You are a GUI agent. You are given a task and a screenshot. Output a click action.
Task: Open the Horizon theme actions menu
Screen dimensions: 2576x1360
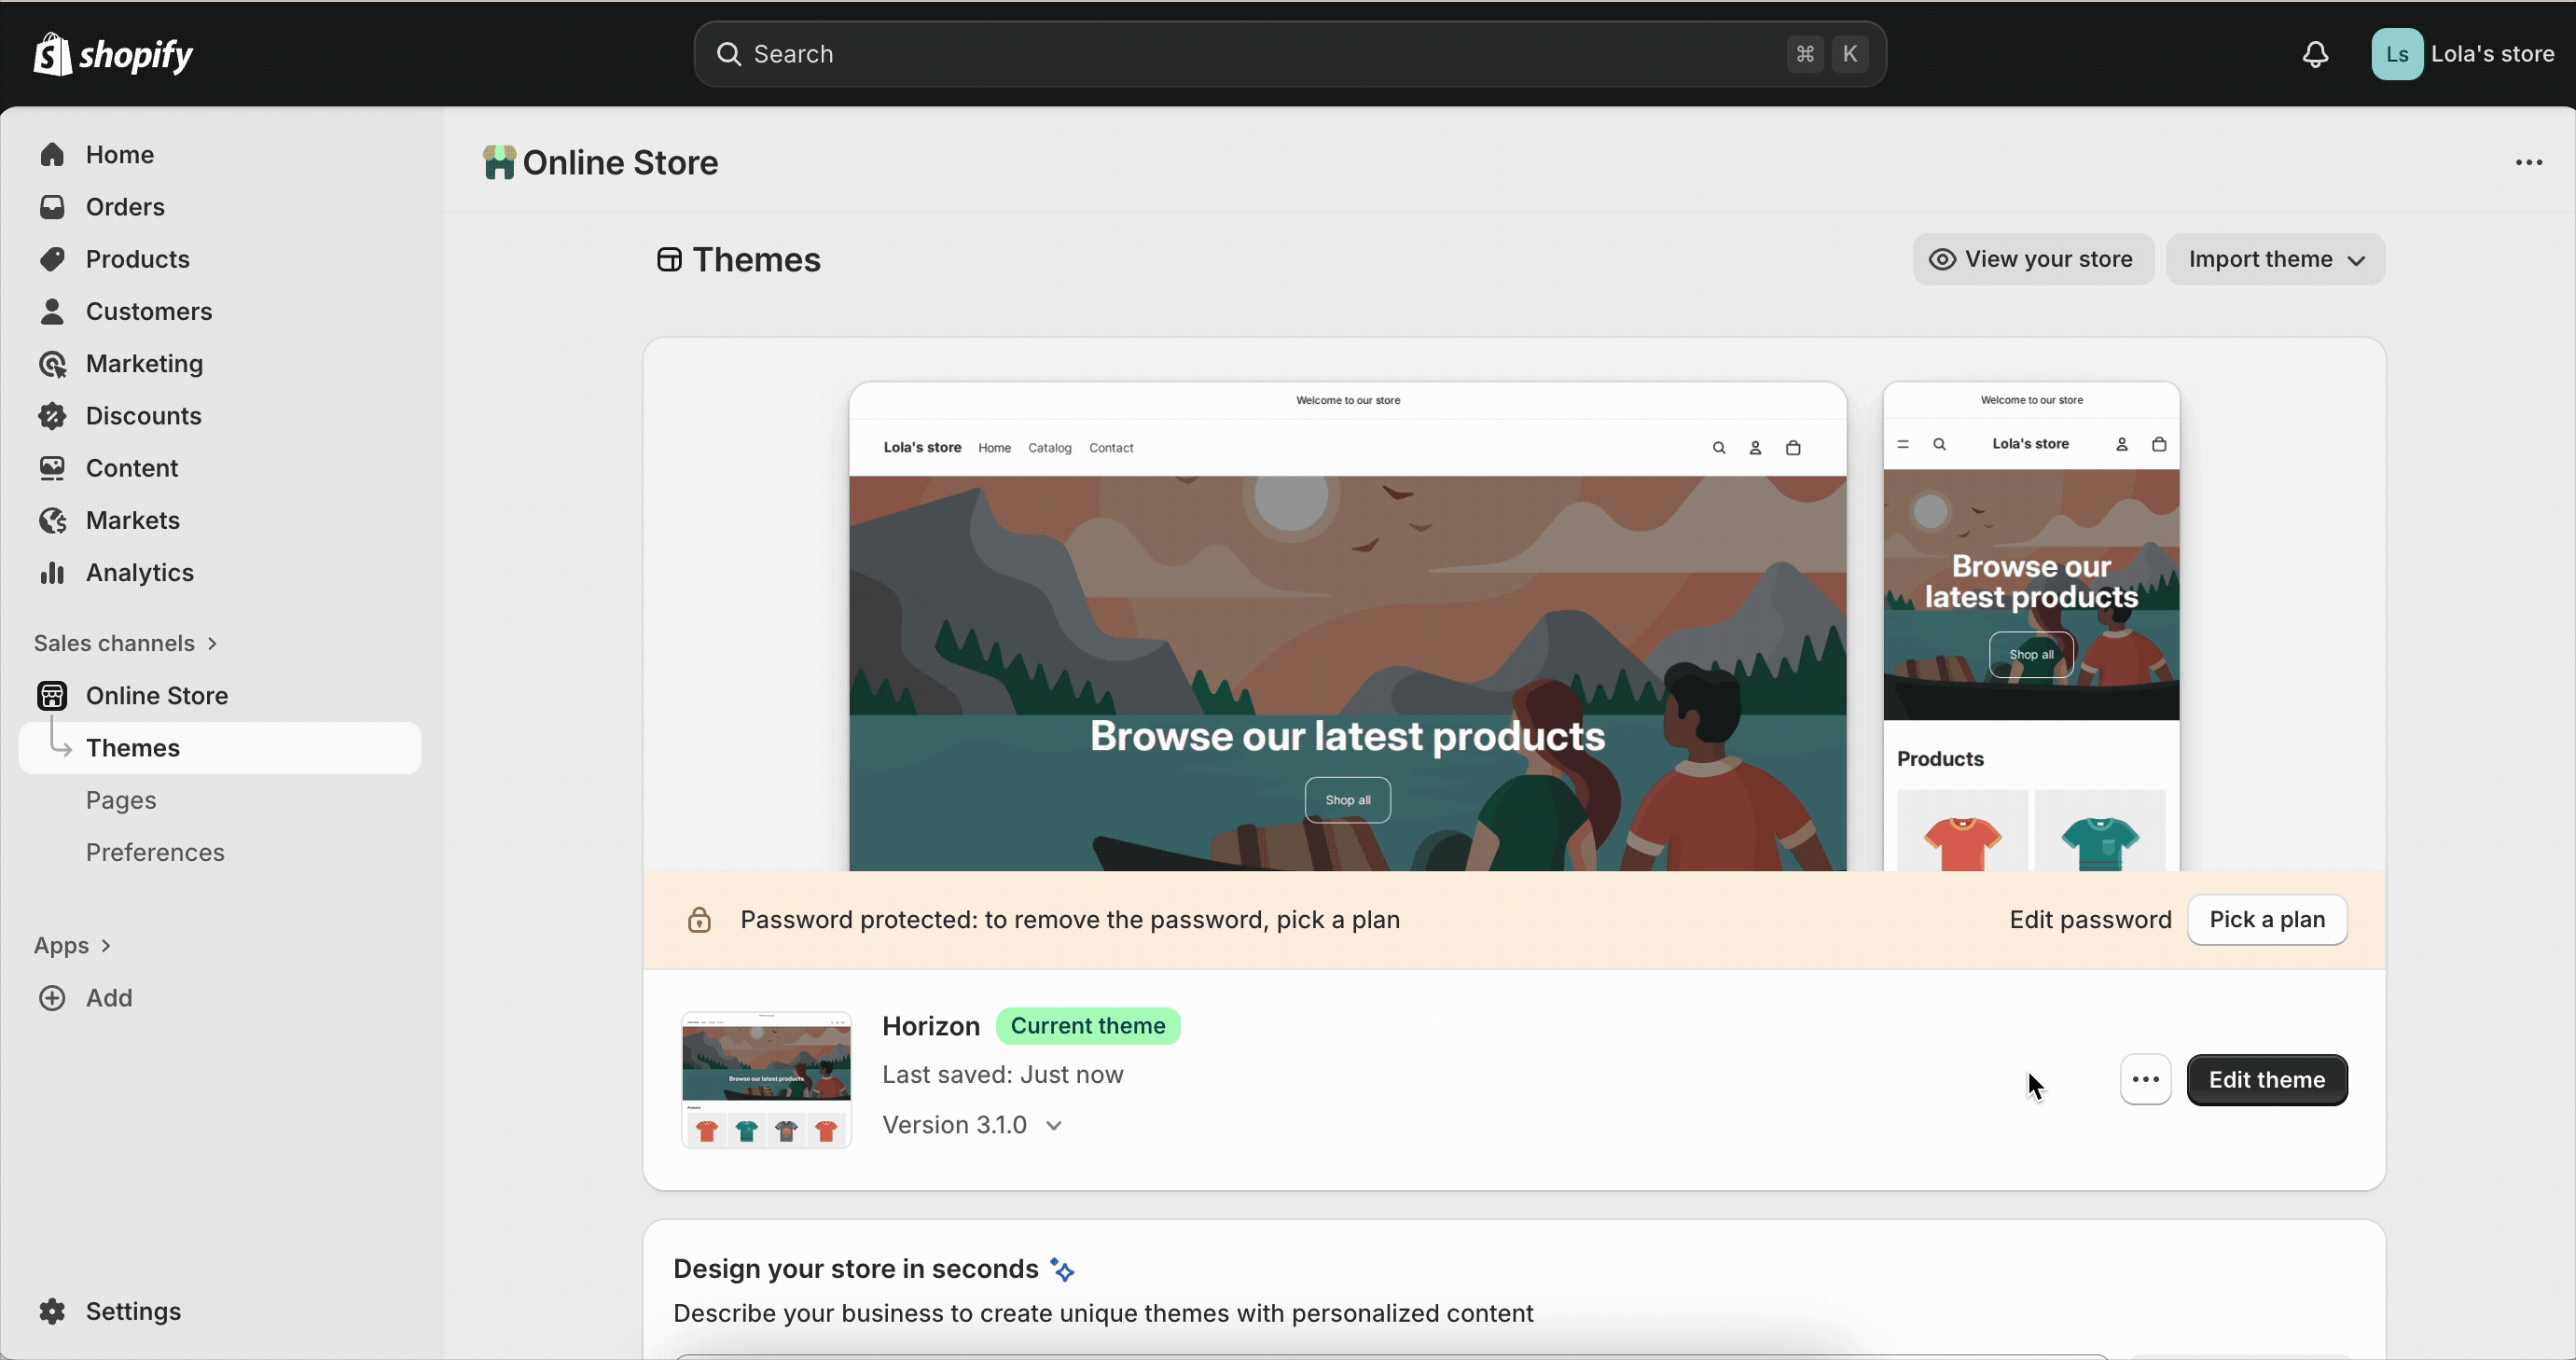(2145, 1080)
